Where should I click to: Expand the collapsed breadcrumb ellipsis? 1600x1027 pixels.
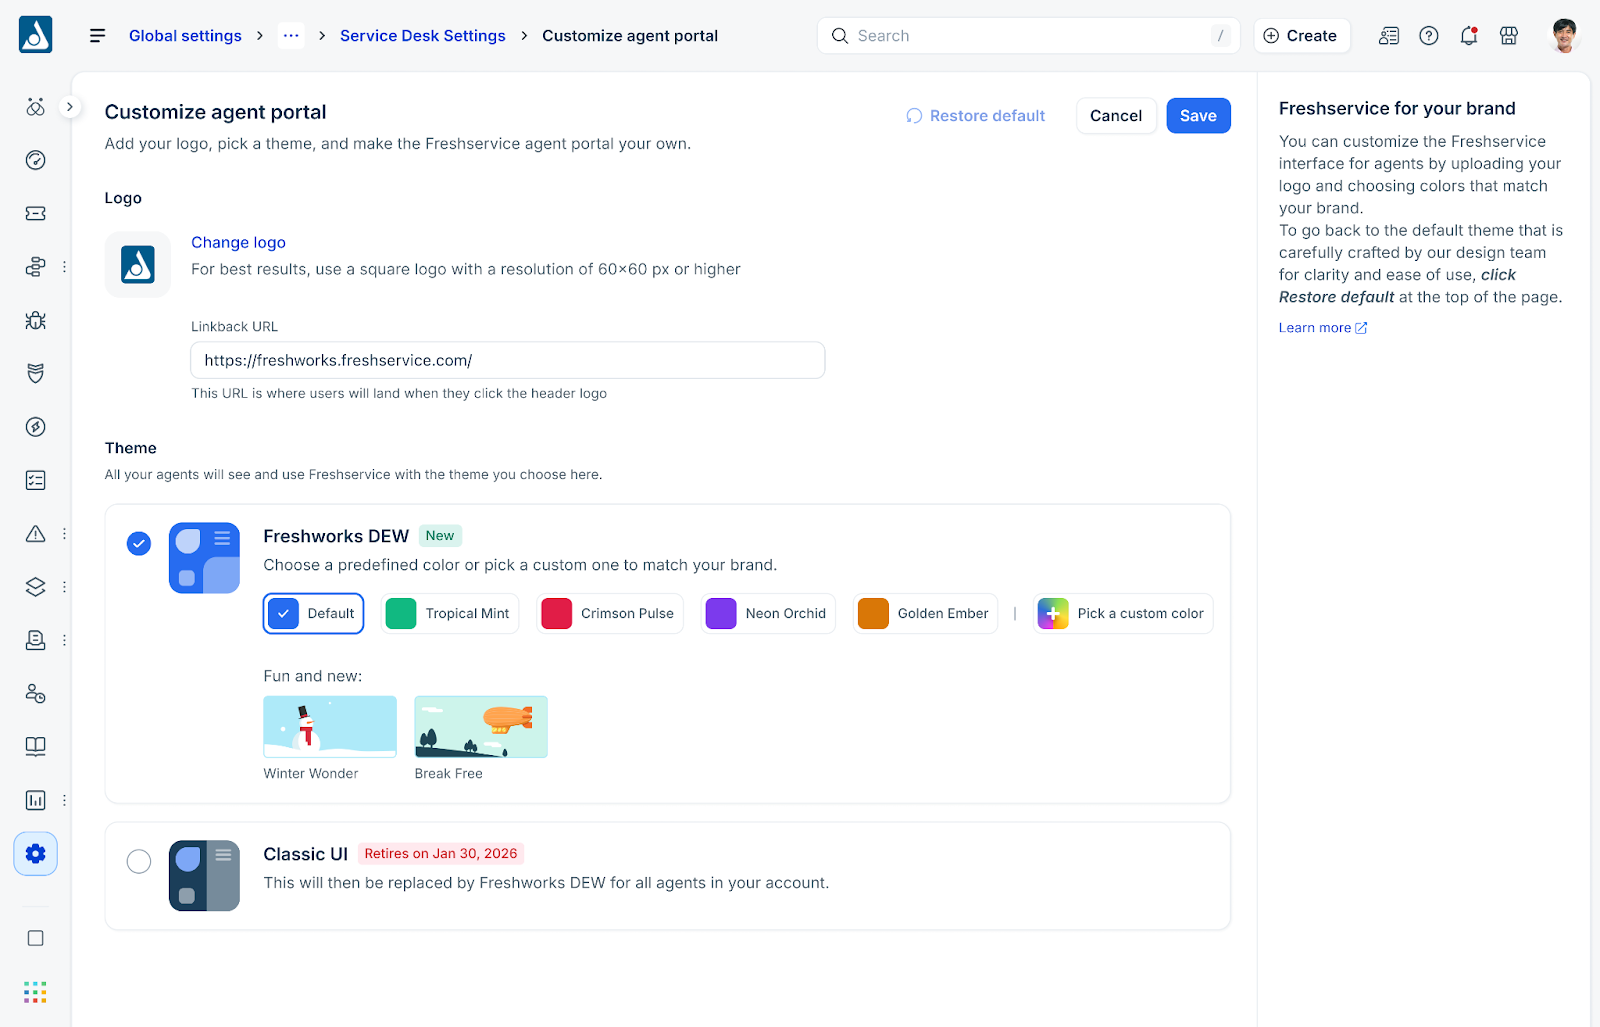point(291,36)
